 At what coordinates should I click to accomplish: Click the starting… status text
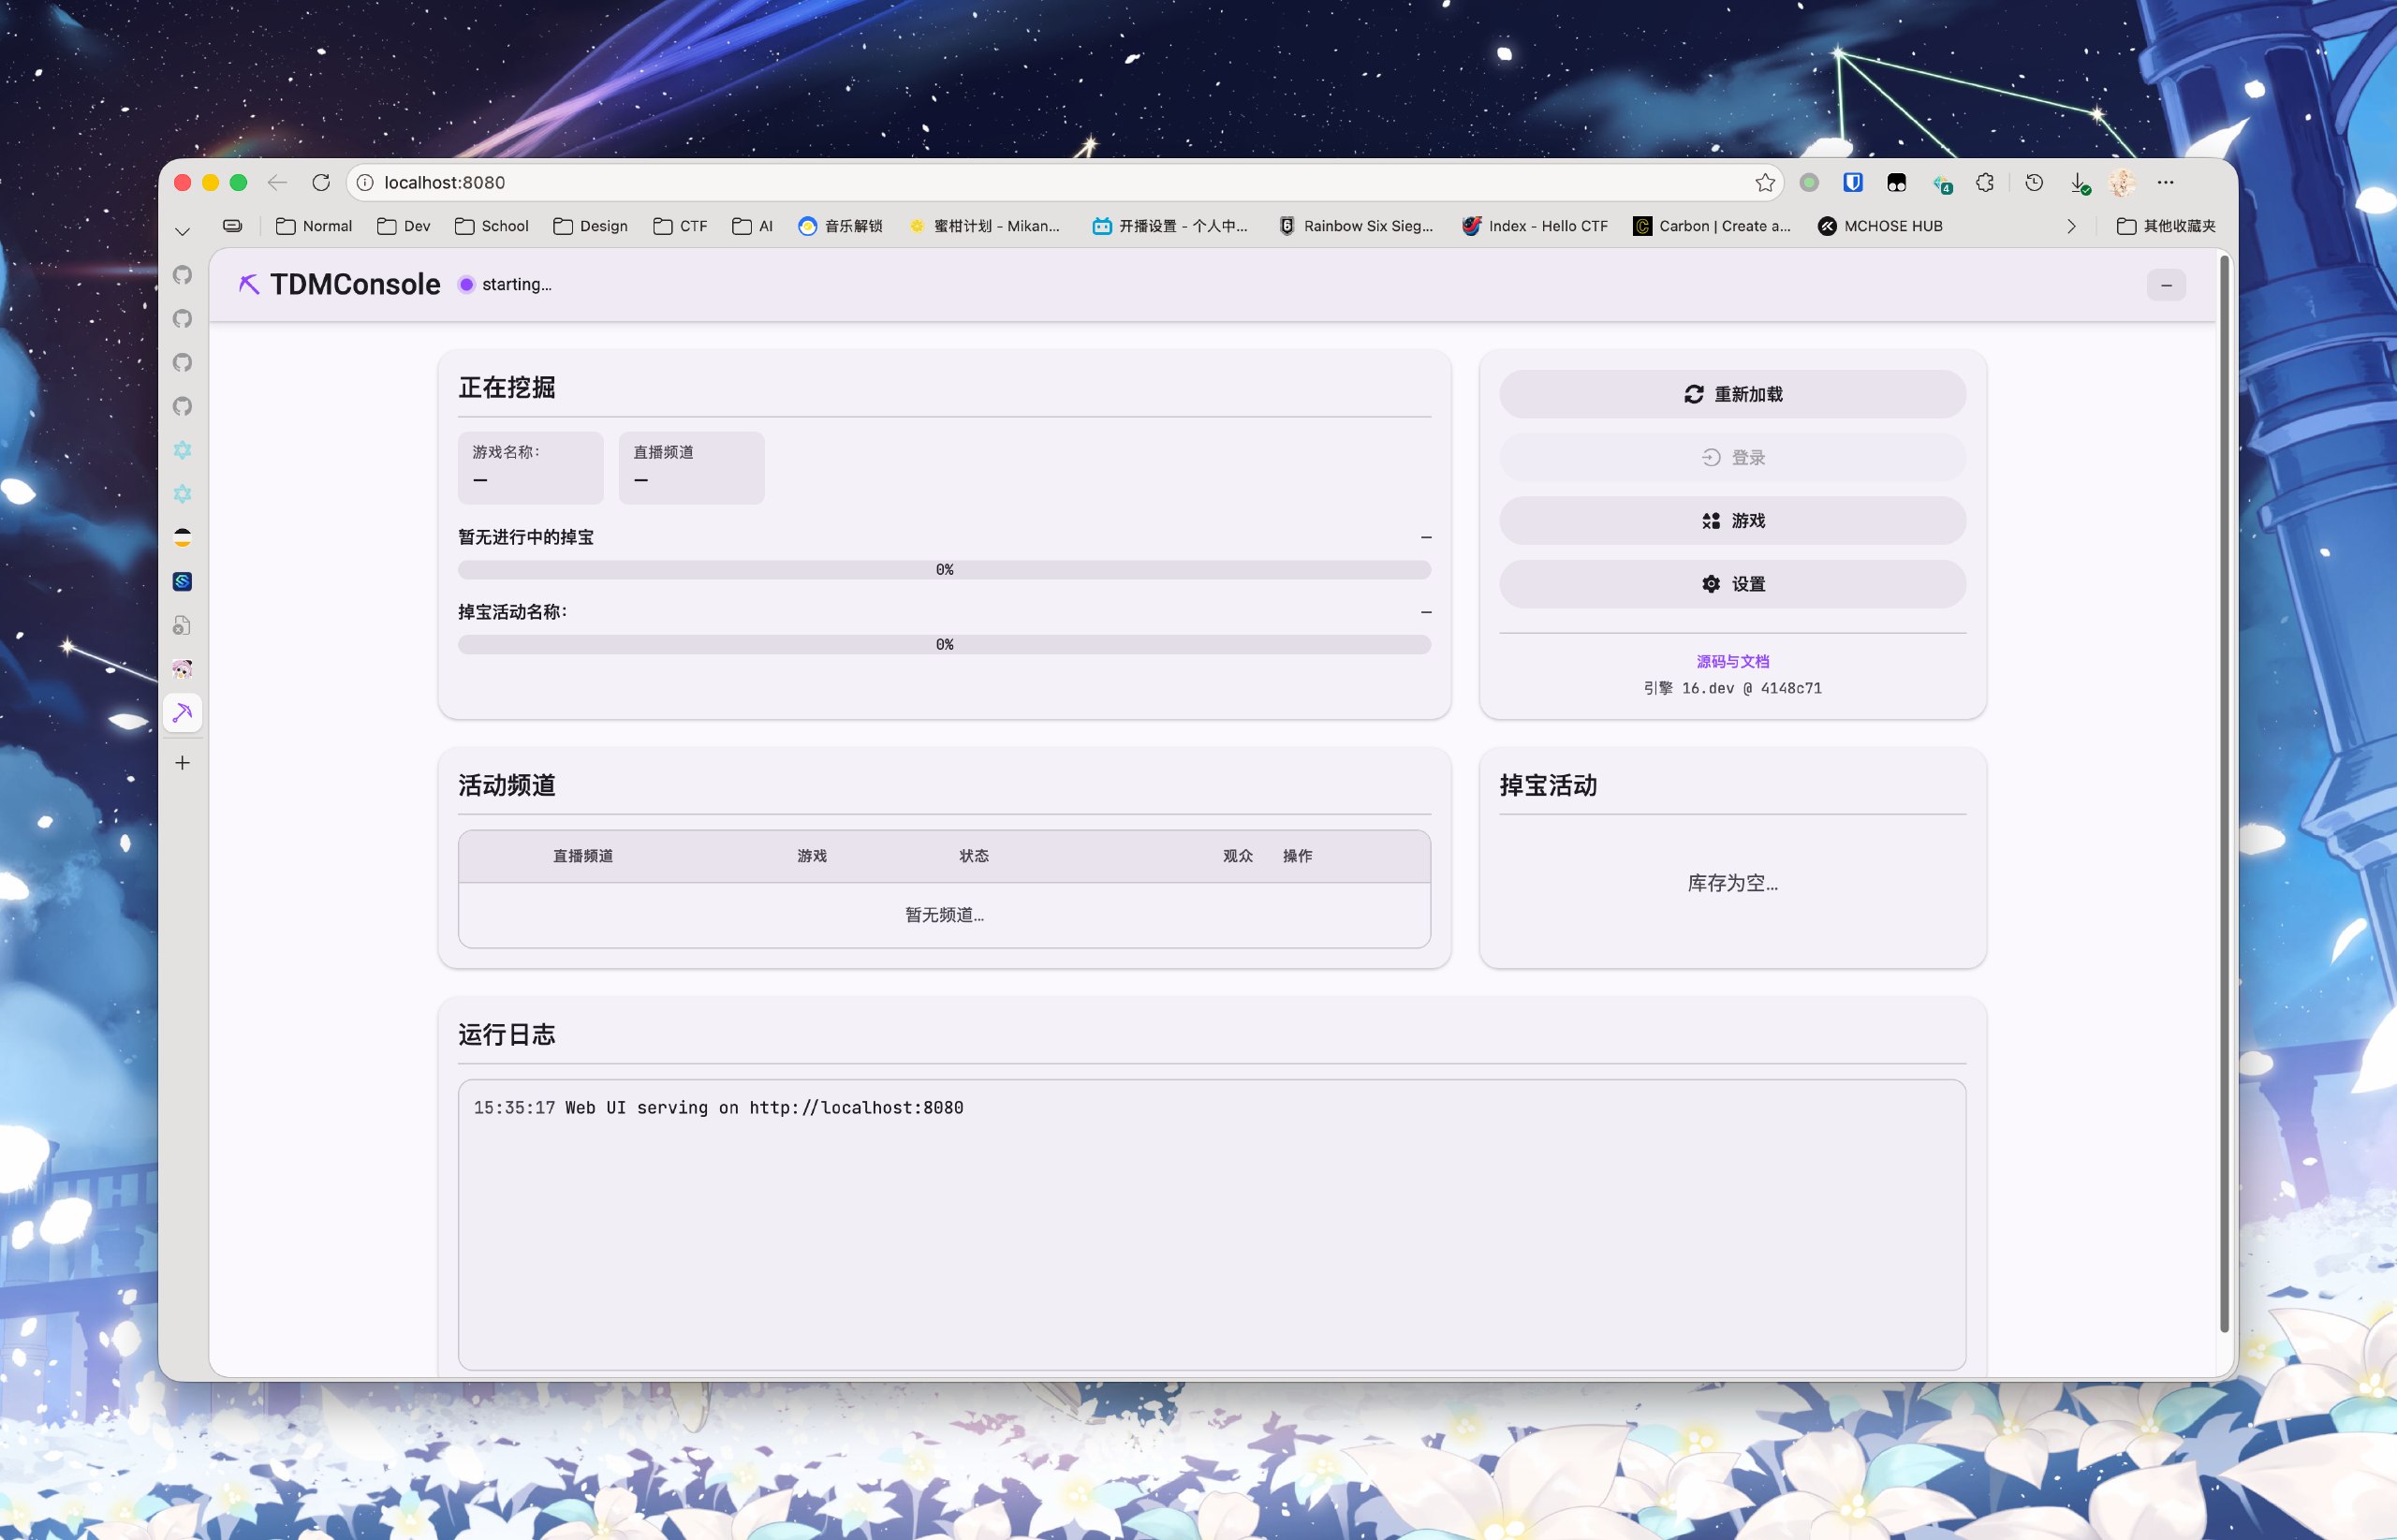[x=517, y=285]
